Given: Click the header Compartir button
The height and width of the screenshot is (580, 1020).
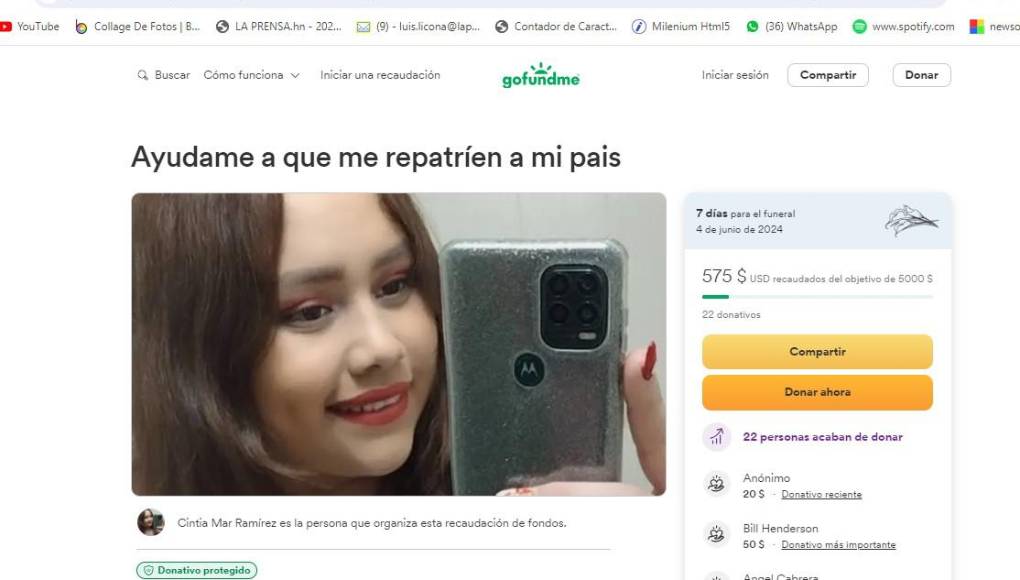Looking at the screenshot, I should point(827,75).
